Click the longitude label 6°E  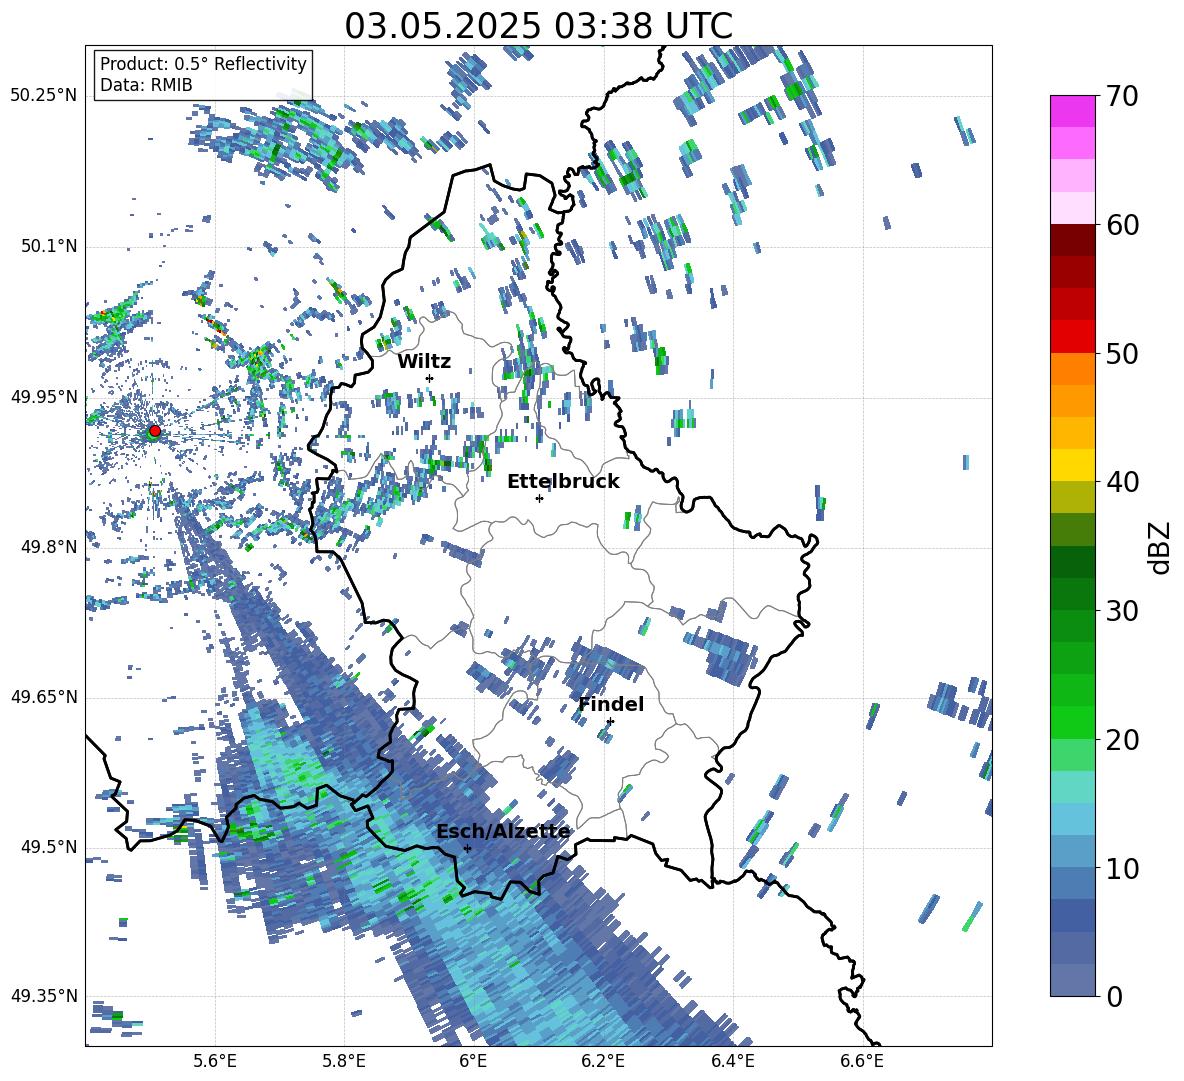pos(473,1061)
